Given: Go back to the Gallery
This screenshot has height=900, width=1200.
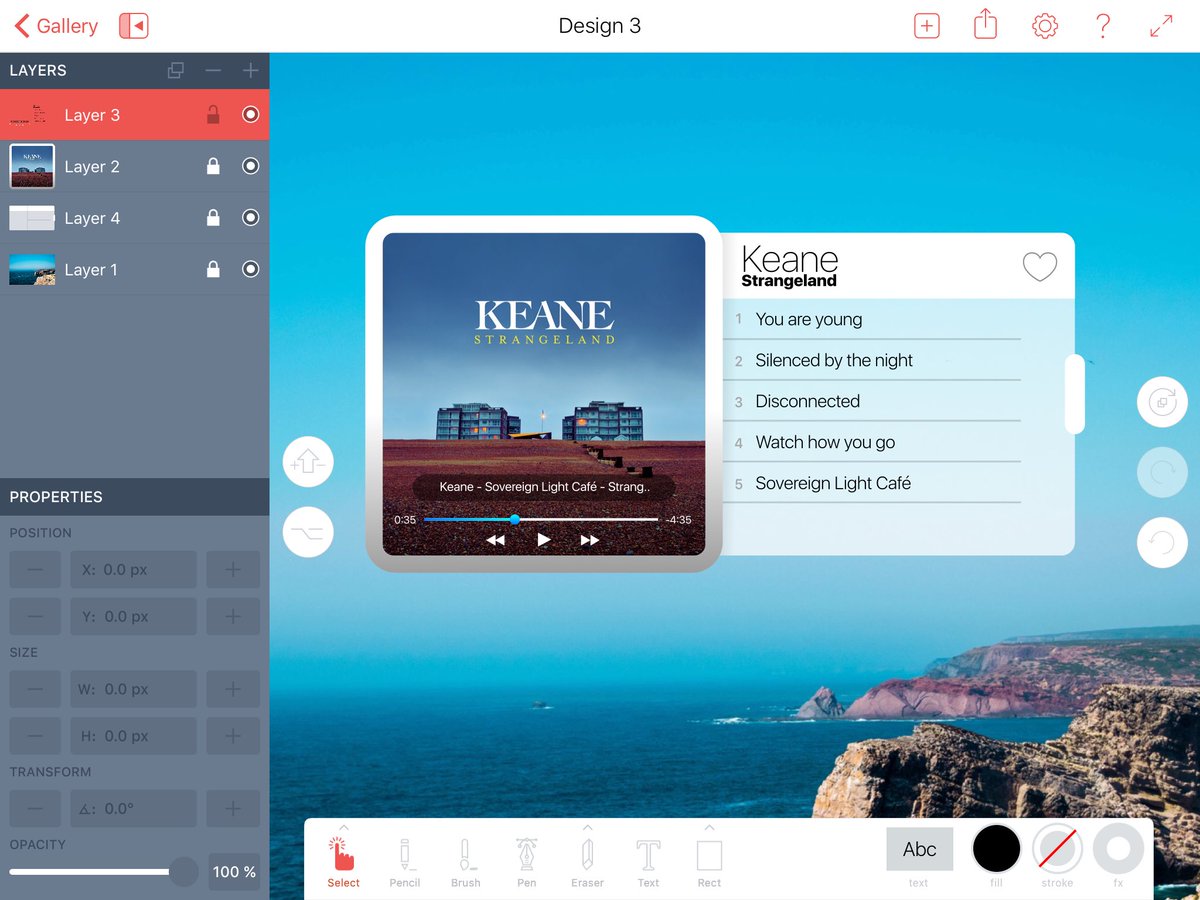Looking at the screenshot, I should [56, 26].
